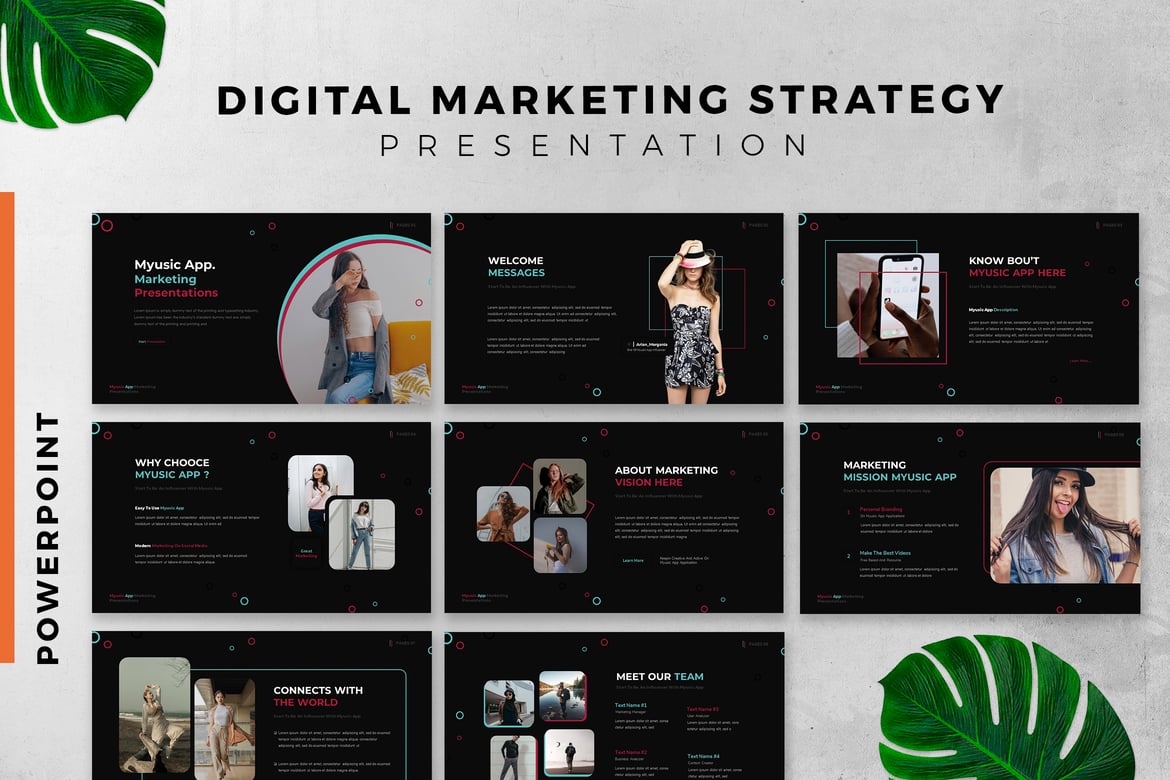The image size is (1170, 780).
Task: Click the "WHY CHOOCE MYUSIC APP ?" heading
Action: coord(172,469)
